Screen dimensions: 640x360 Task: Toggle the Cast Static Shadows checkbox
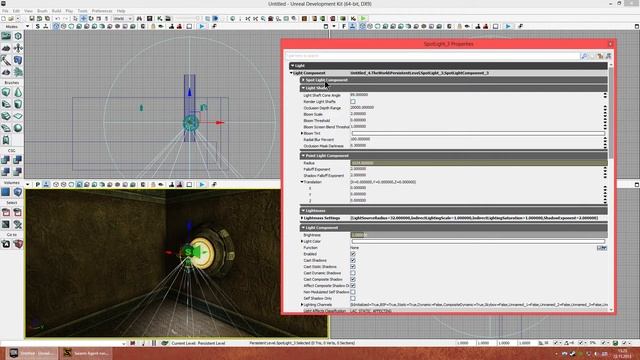(353, 267)
